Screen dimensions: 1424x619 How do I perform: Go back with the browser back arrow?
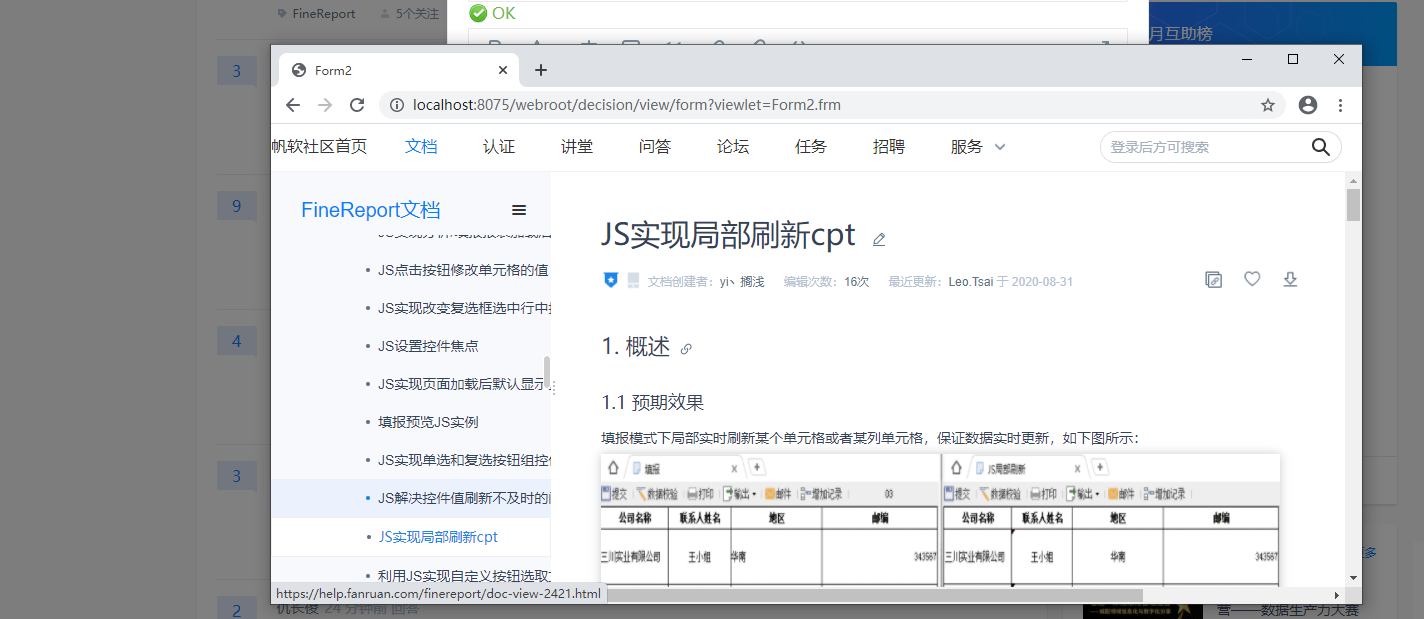click(293, 105)
